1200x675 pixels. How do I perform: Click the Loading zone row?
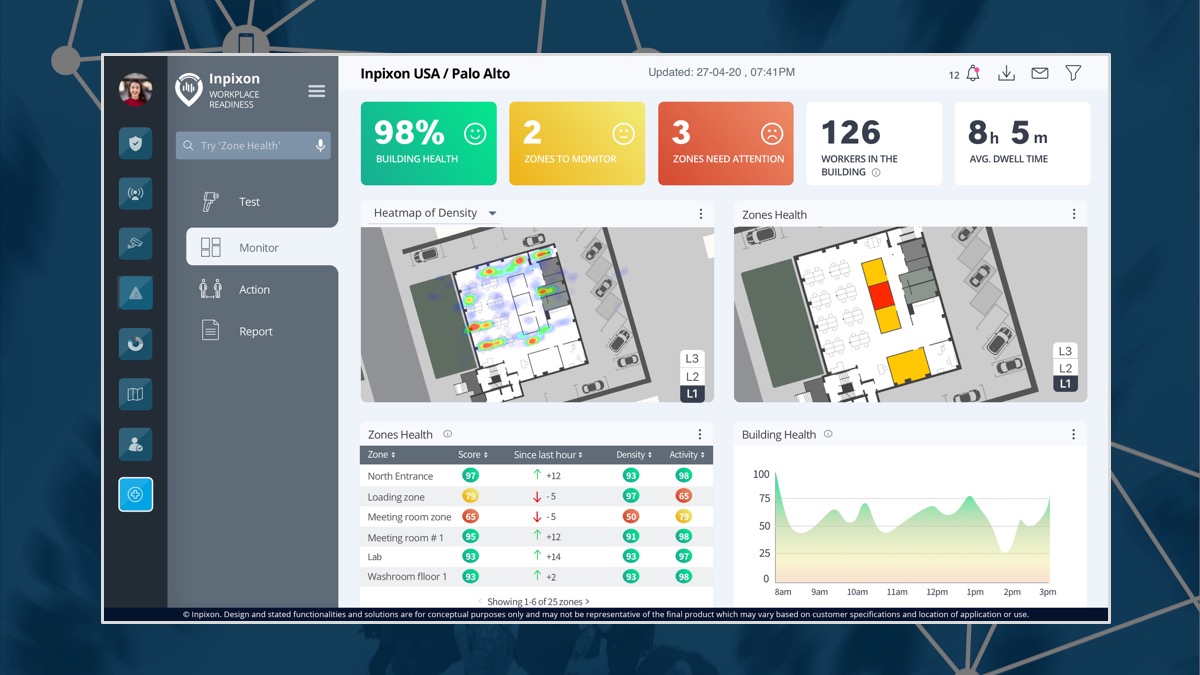[537, 496]
